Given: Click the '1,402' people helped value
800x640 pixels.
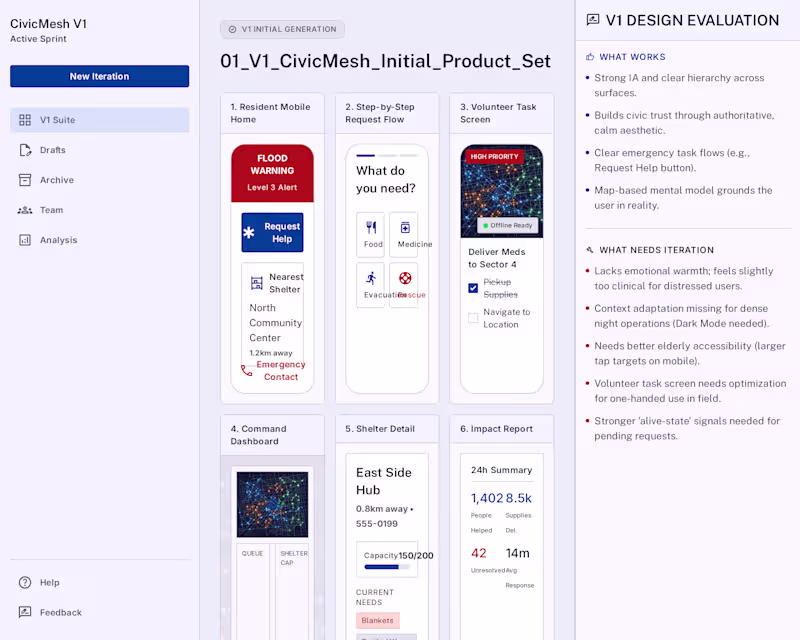Looking at the screenshot, I should tap(487, 498).
